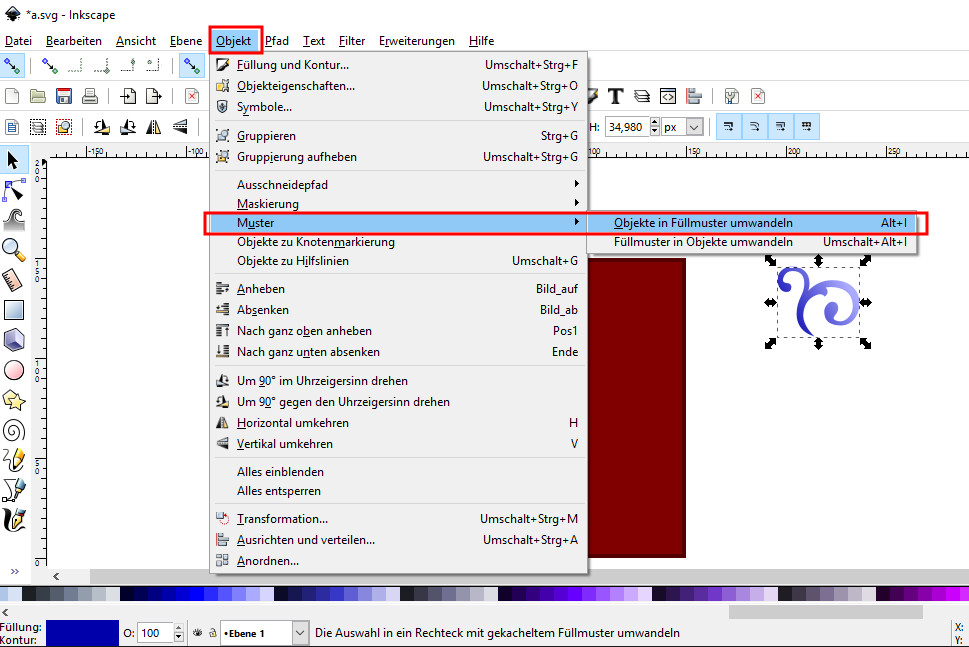Select the Star polygon tool

(x=13, y=400)
